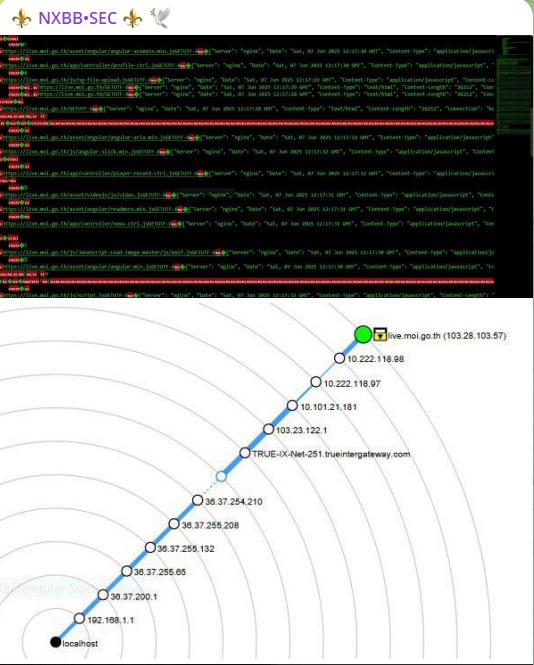The width and height of the screenshot is (534, 665).
Task: Click the terminal minimap on right edge
Action: pos(514,85)
